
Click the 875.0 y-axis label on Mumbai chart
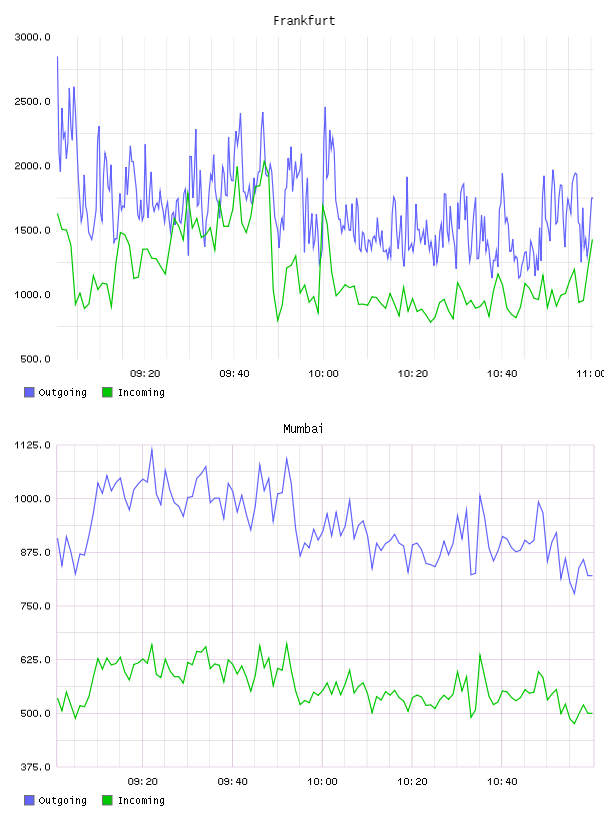tap(35, 553)
